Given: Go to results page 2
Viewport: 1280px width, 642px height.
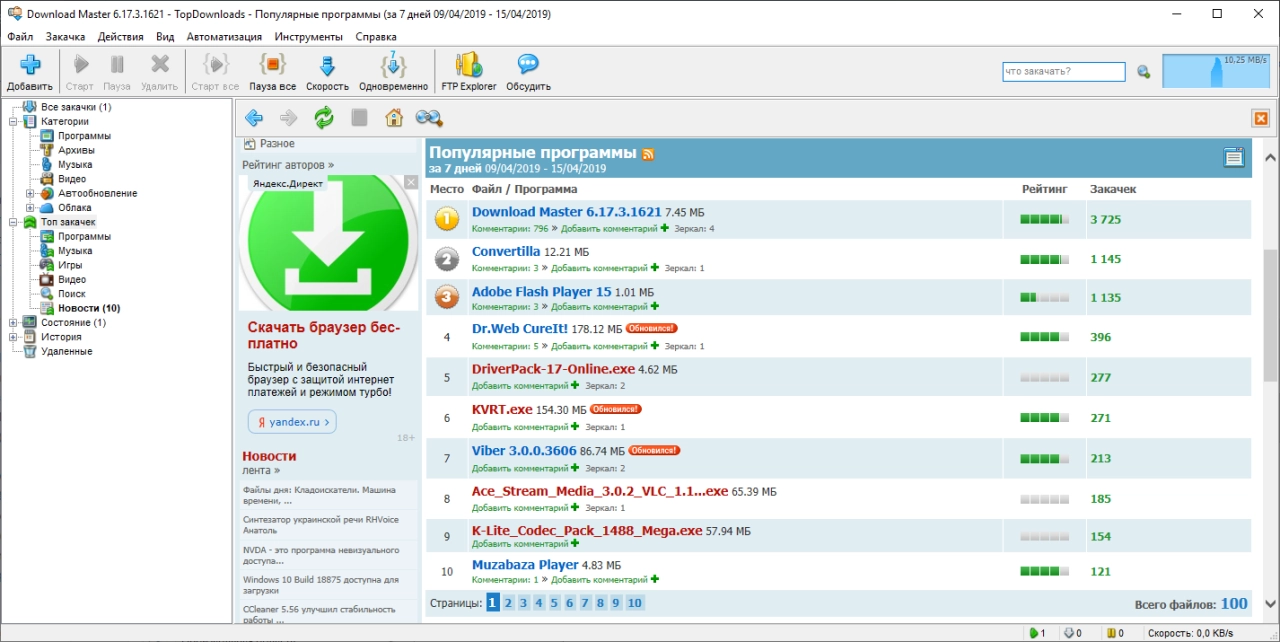Looking at the screenshot, I should click(508, 603).
